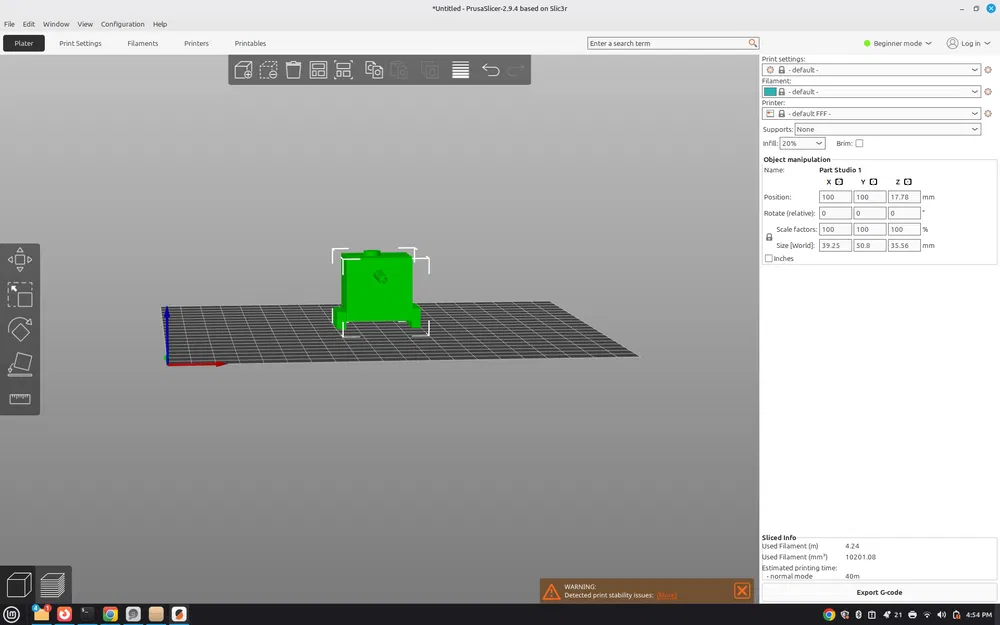Screen dimensions: 1000x625
Task: Click the Arrange objects icon
Action: click(318, 70)
